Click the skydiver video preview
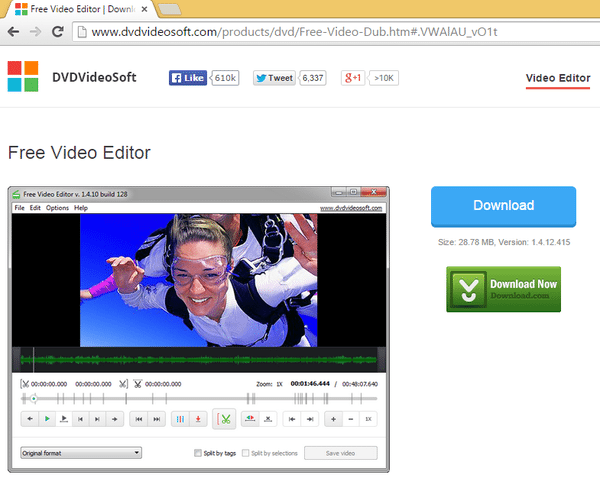Viewport: 600px width, 478px height. tap(199, 281)
